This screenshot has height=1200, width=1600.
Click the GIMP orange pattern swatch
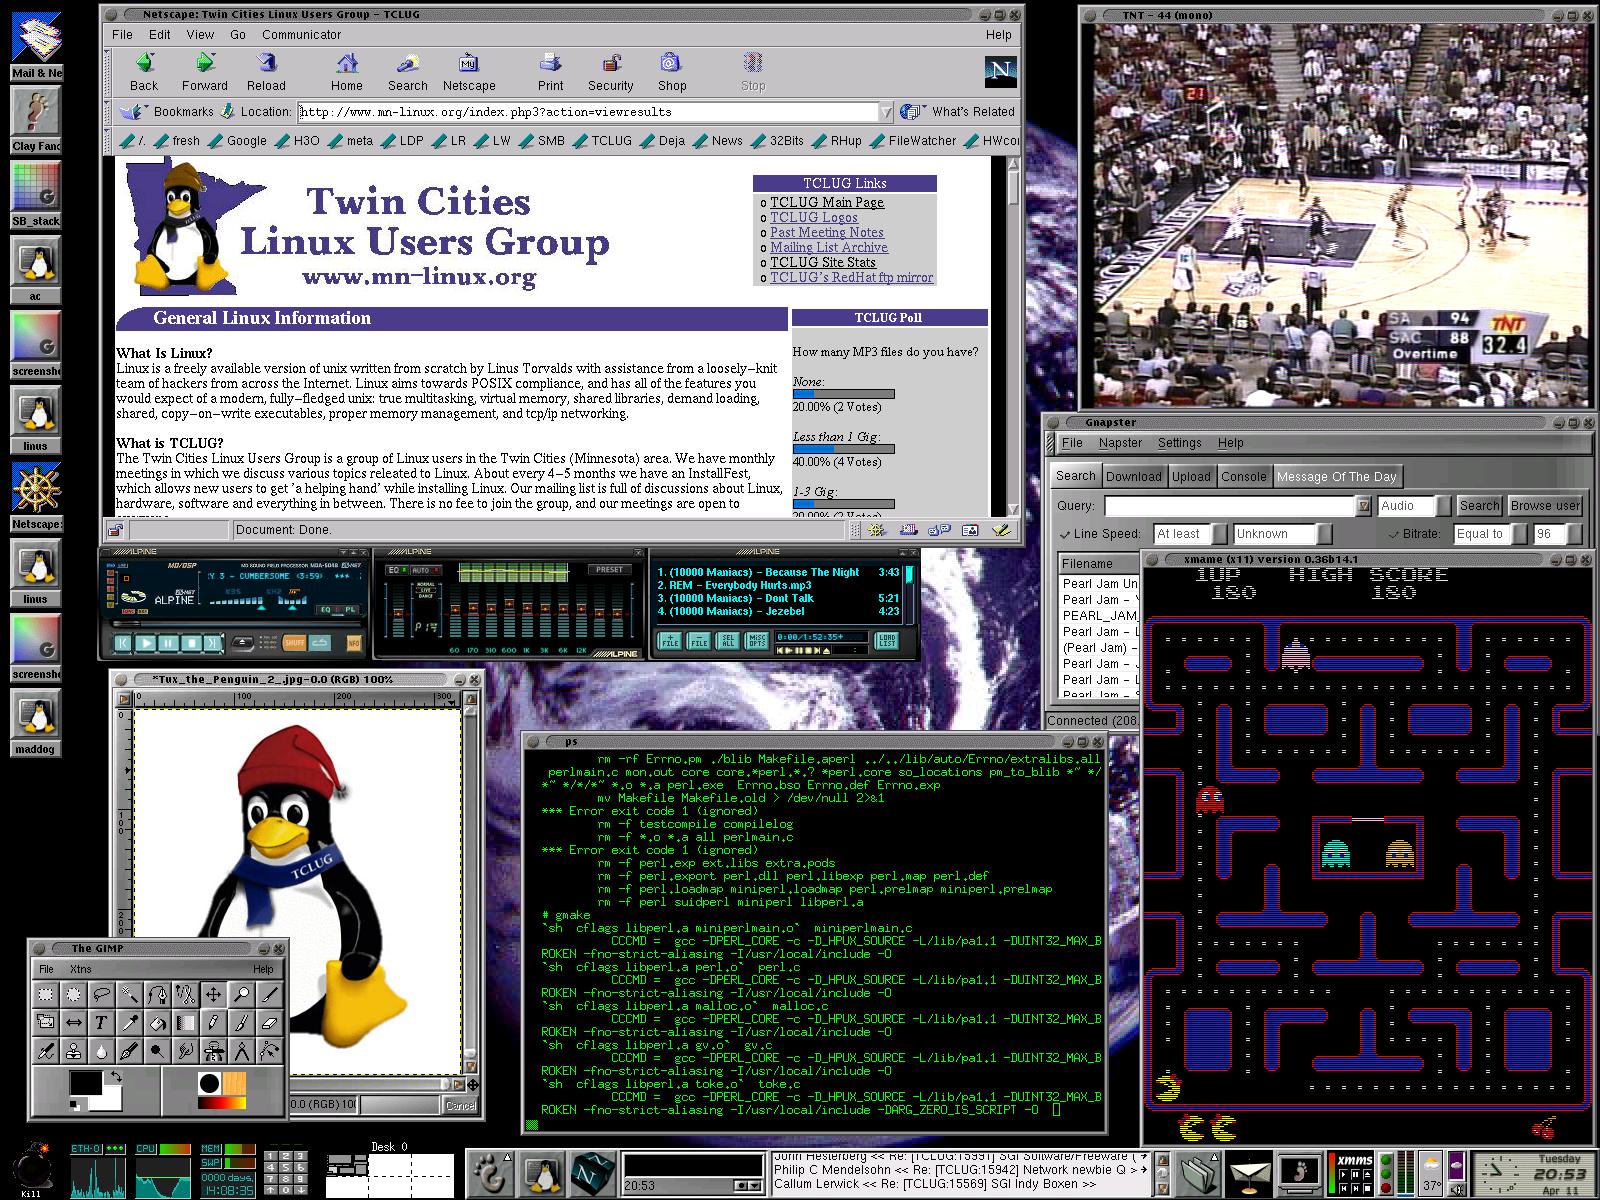coord(234,1083)
